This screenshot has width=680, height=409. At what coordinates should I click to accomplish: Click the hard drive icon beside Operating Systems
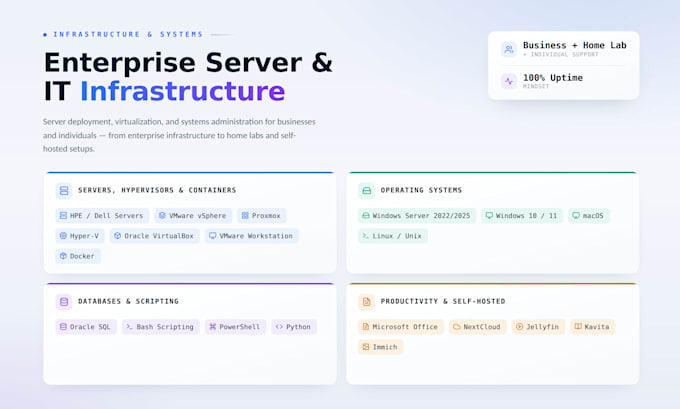tap(366, 190)
